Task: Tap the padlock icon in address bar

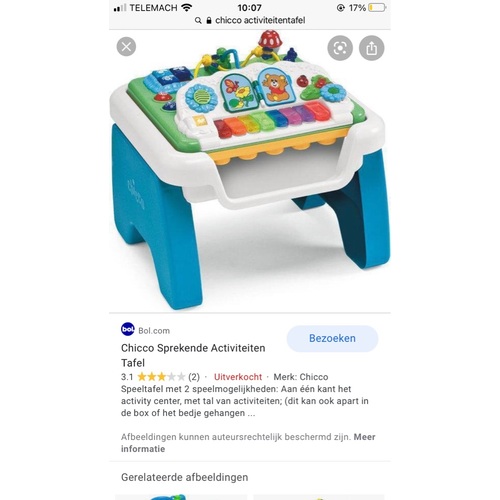Action: [x=209, y=21]
